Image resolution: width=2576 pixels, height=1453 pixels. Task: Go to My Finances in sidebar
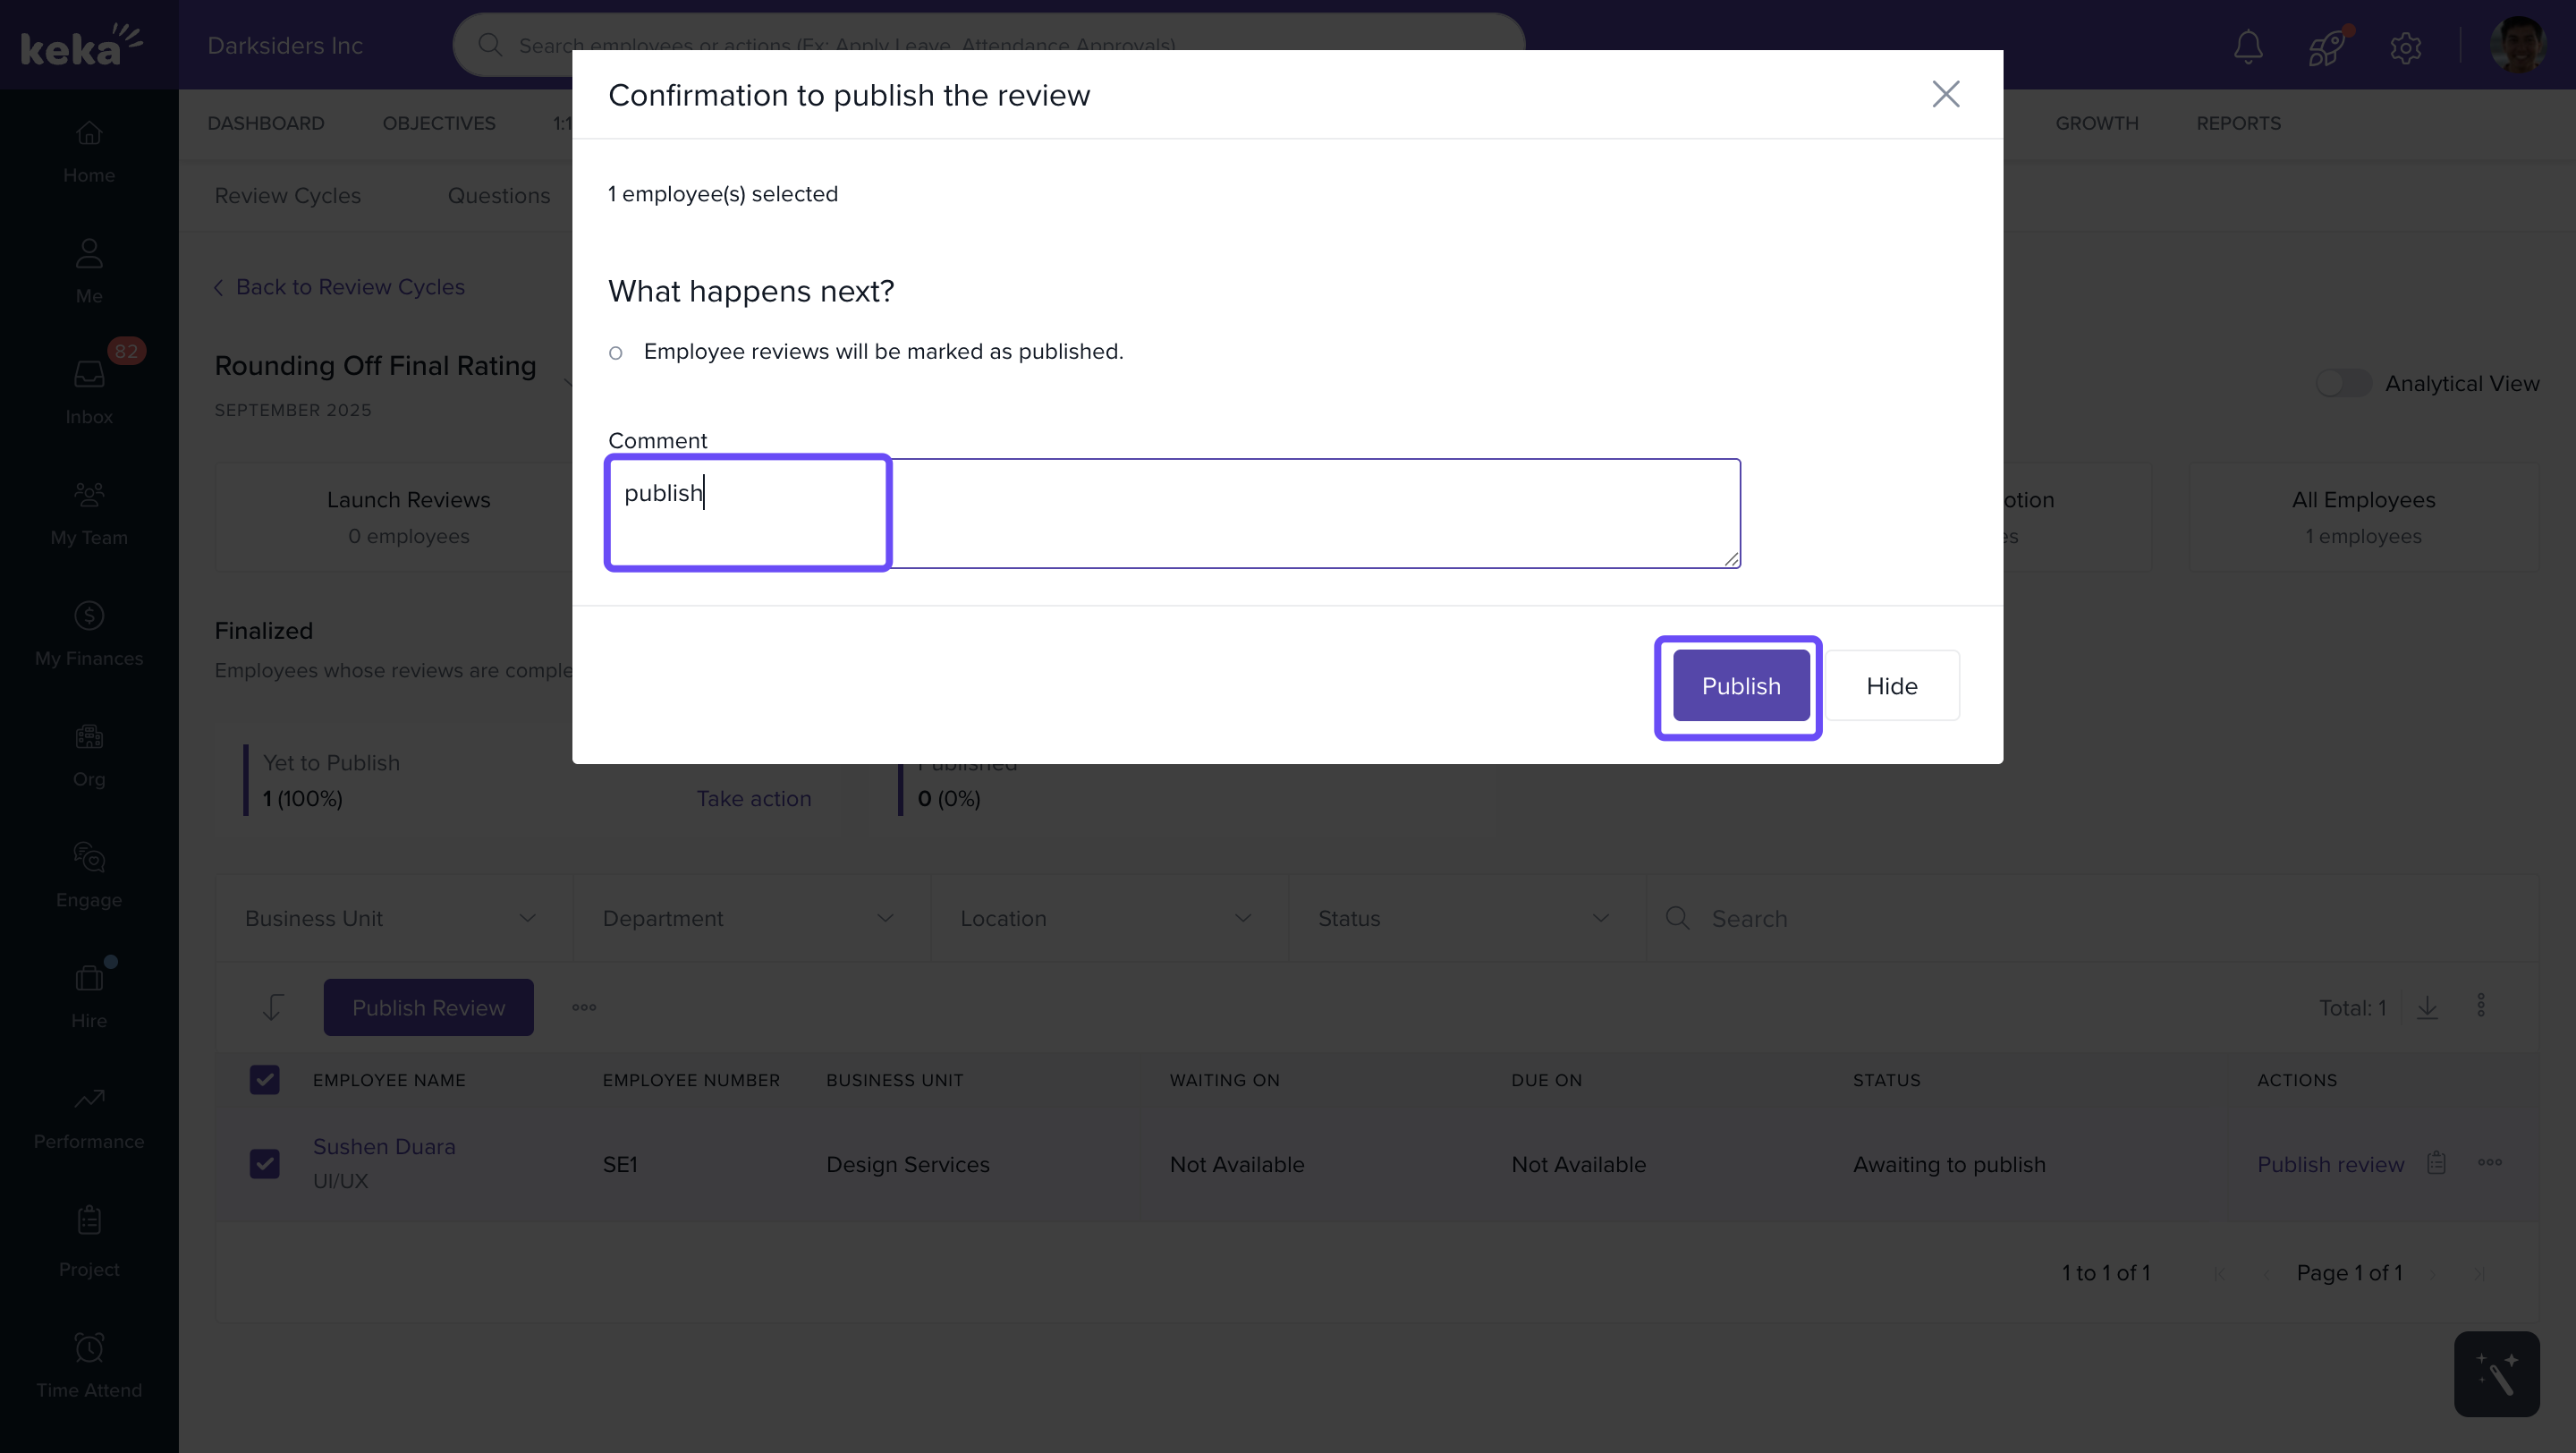click(89, 632)
